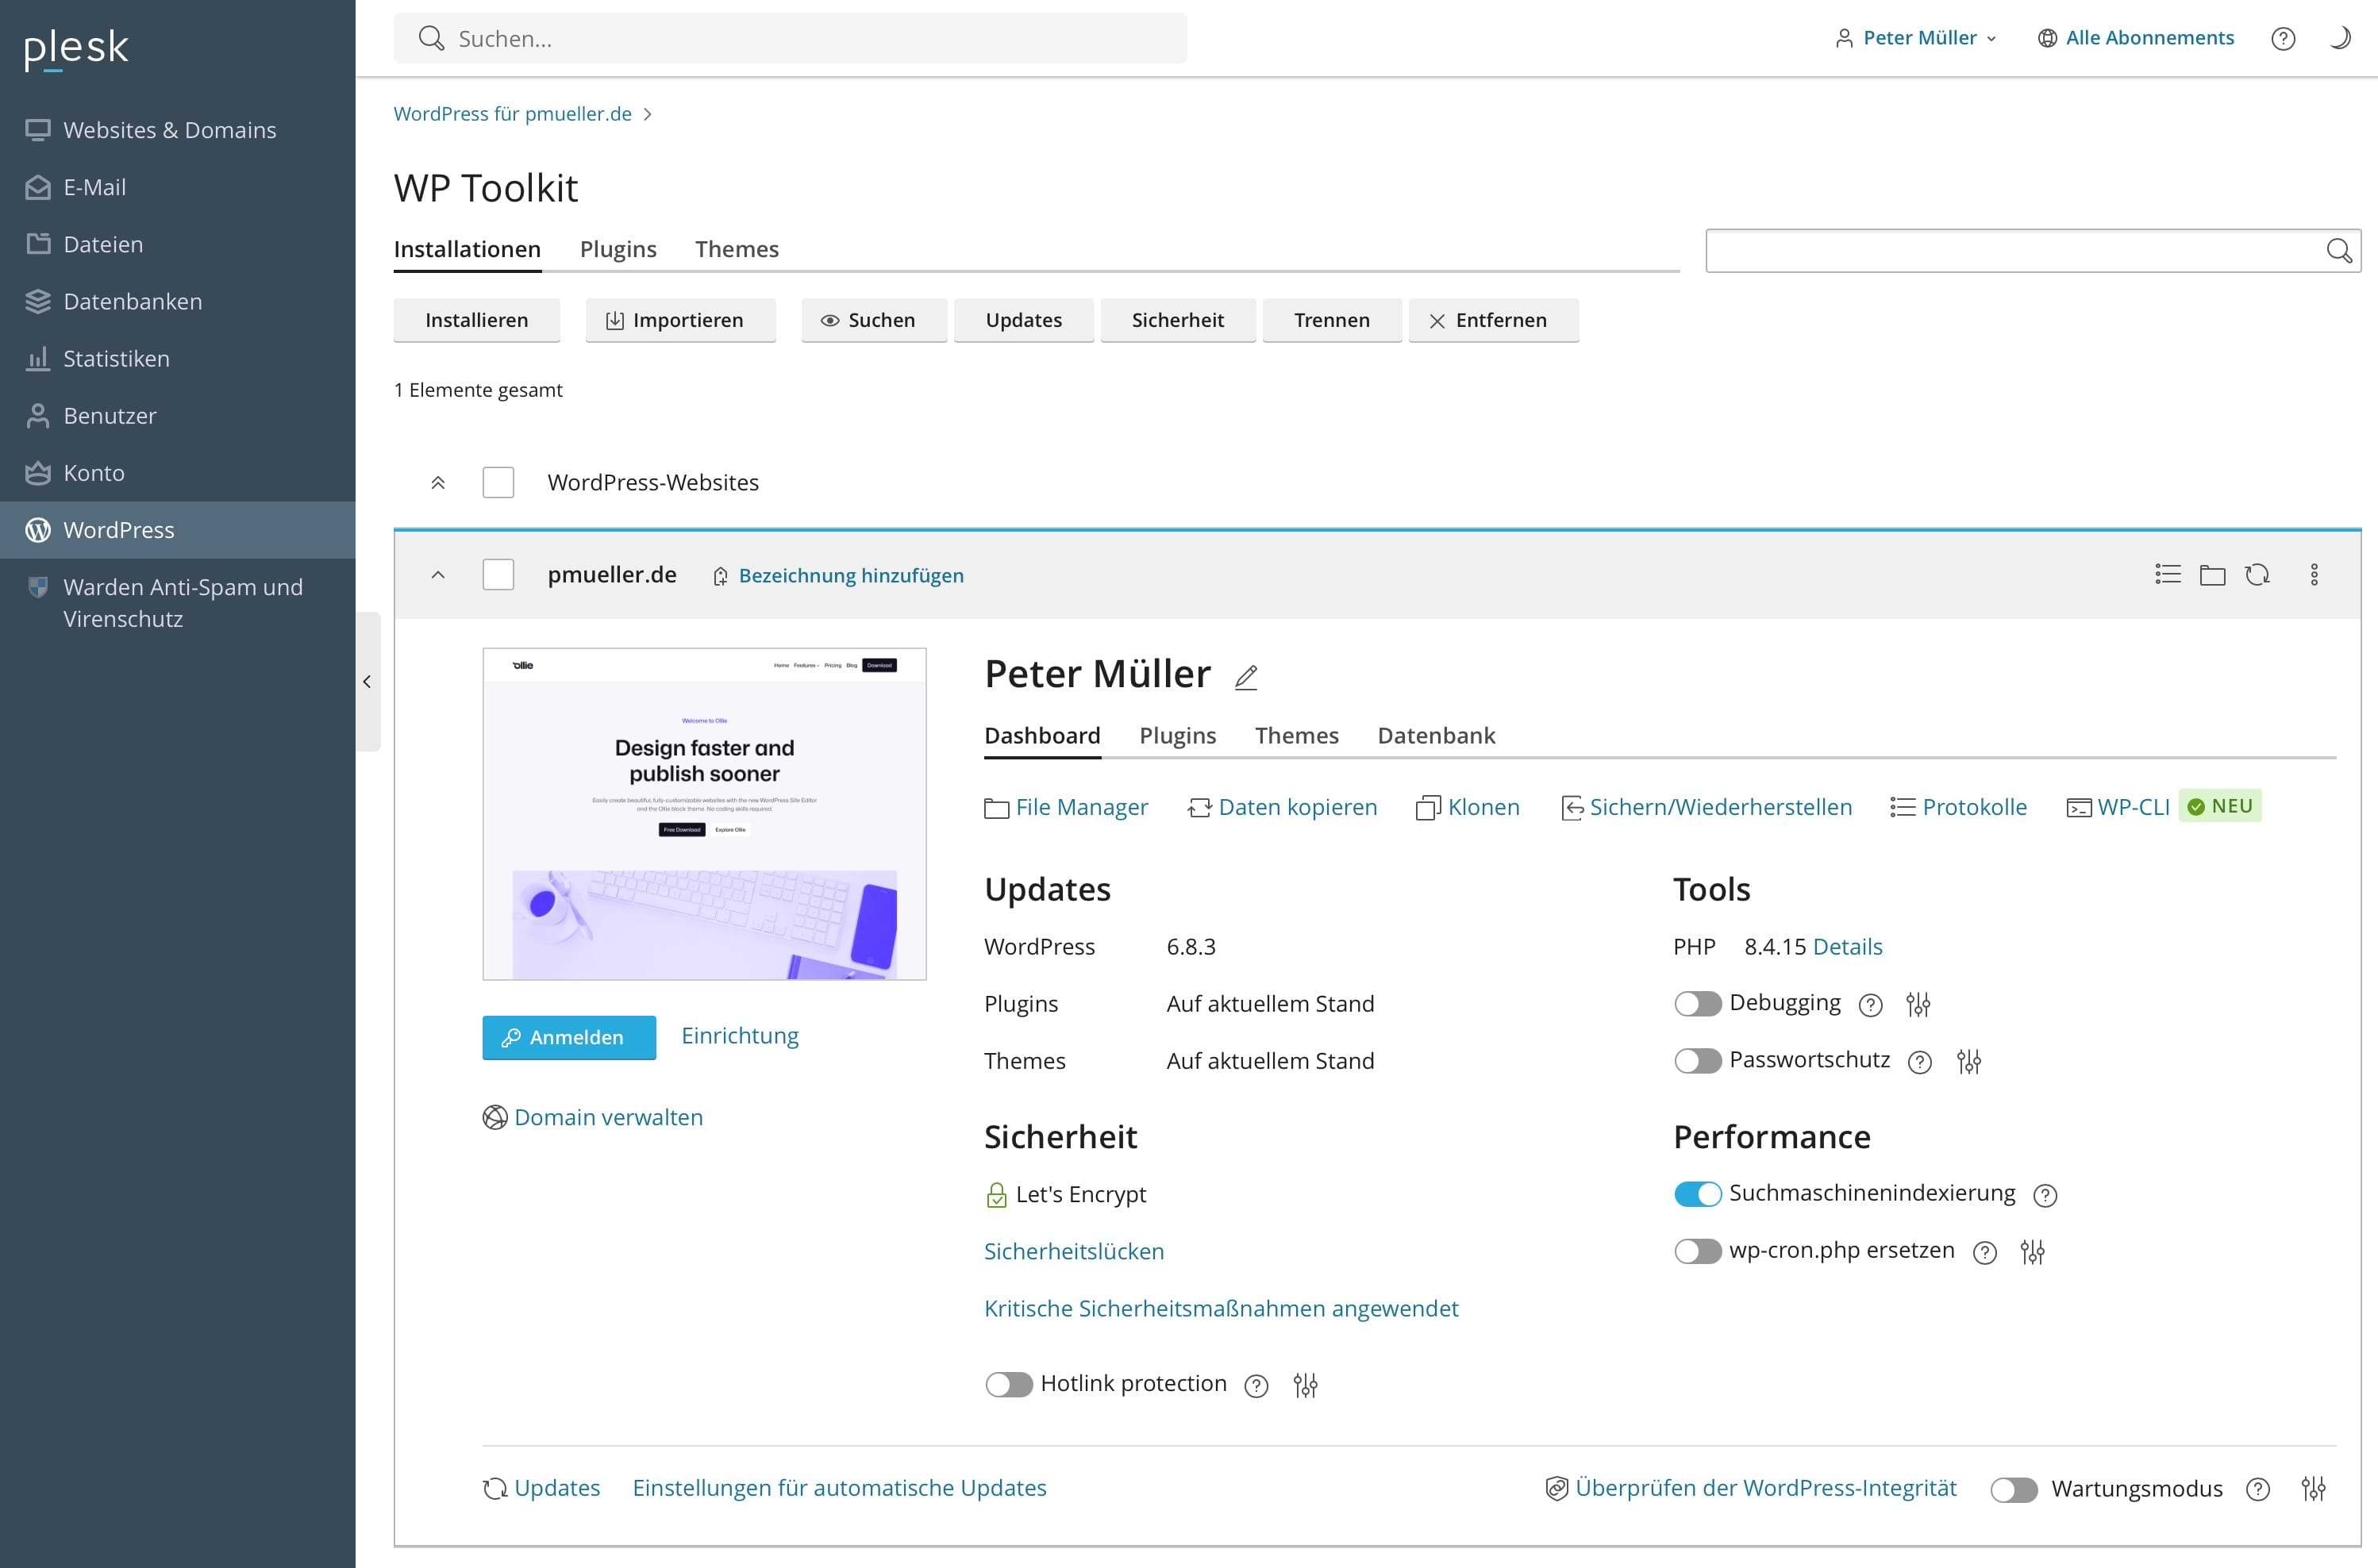The image size is (2378, 1568).
Task: Open the help question mark in header
Action: pos(2282,38)
